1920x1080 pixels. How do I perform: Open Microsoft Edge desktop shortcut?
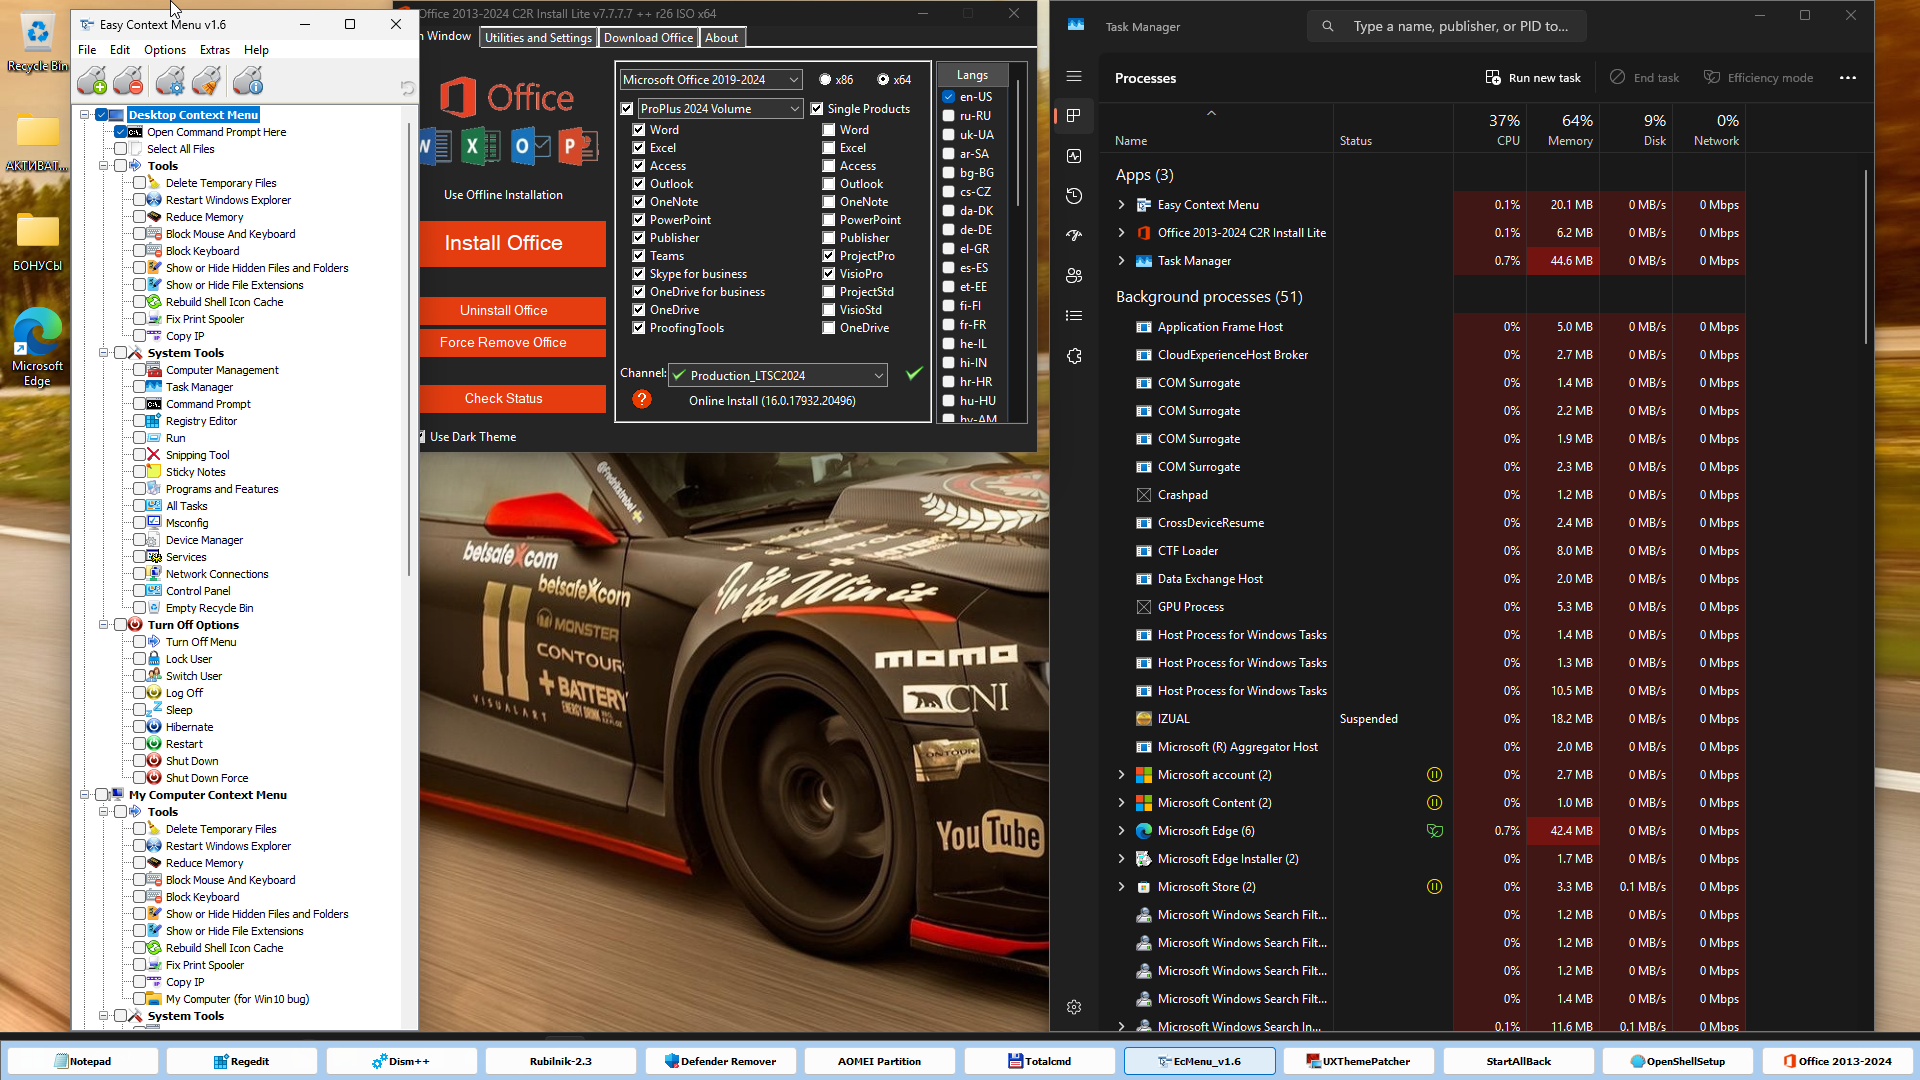[37, 348]
